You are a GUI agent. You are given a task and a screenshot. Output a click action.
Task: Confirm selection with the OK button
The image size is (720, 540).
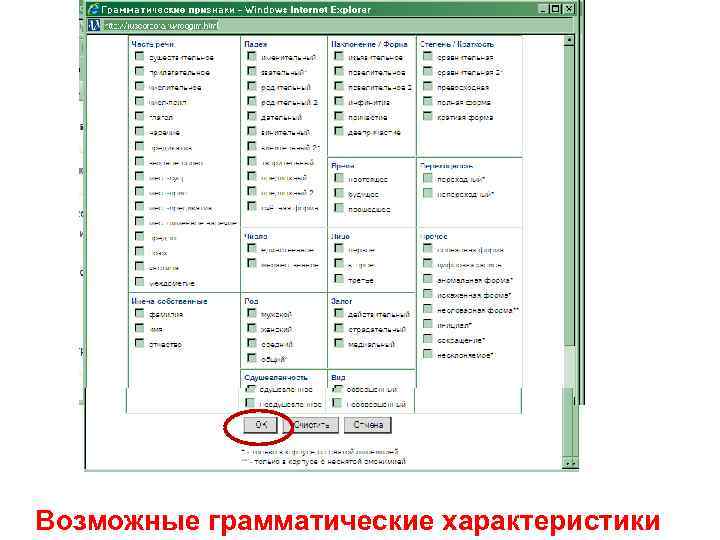pos(260,425)
